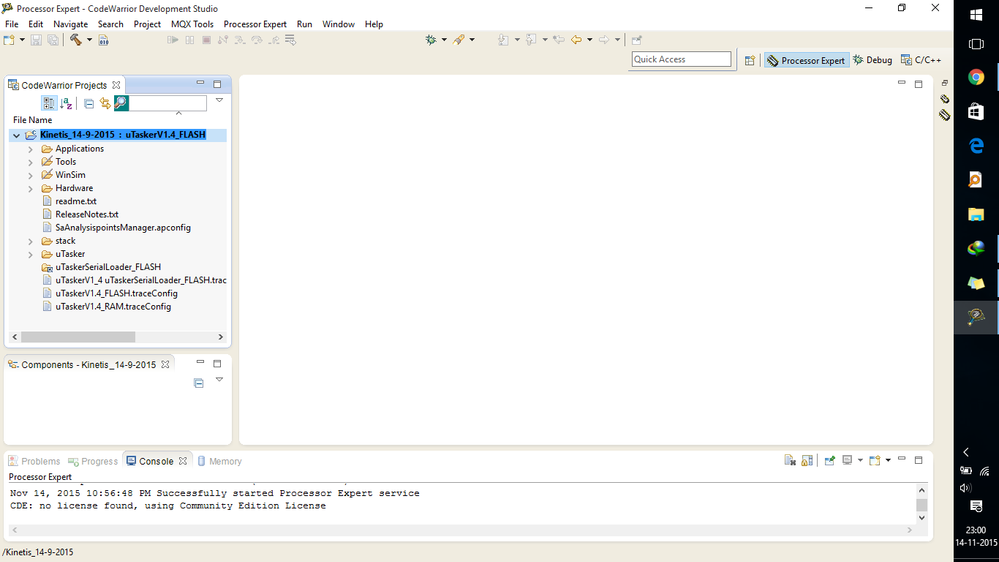This screenshot has width=999, height=562.
Task: Select ReleaseNotes.txt file
Action: coord(87,215)
